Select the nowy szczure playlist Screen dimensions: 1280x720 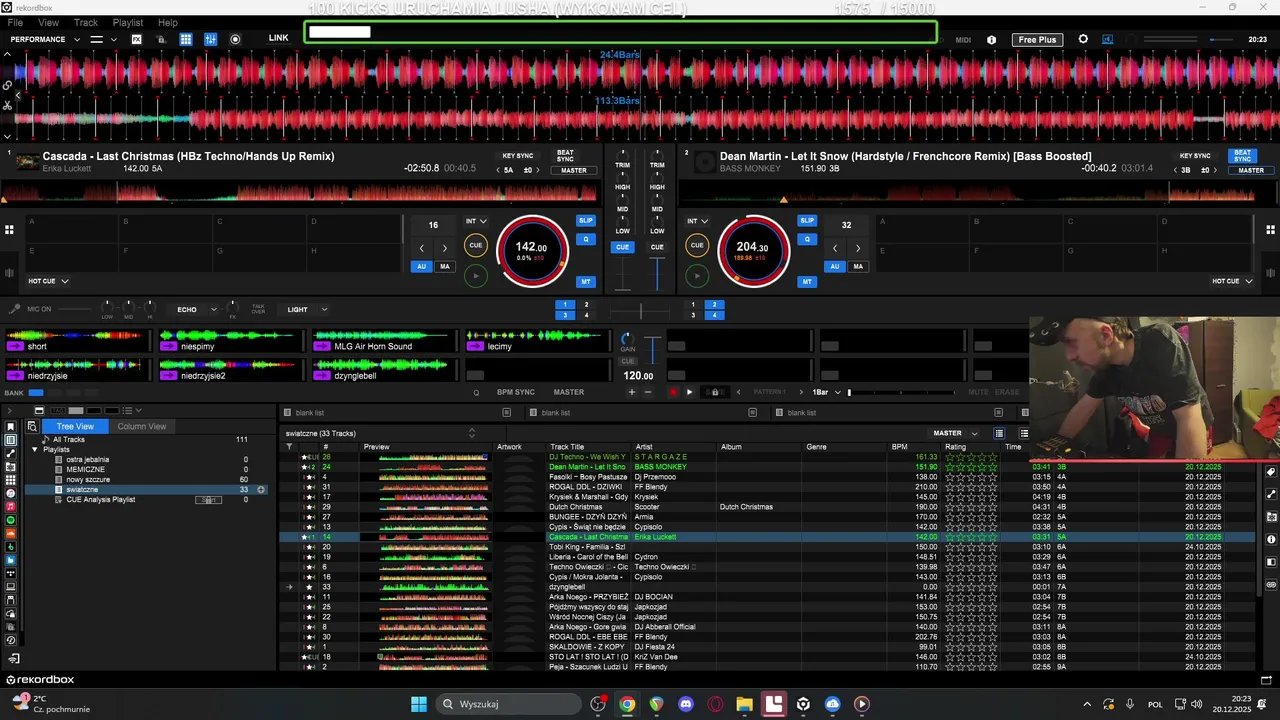pos(88,480)
